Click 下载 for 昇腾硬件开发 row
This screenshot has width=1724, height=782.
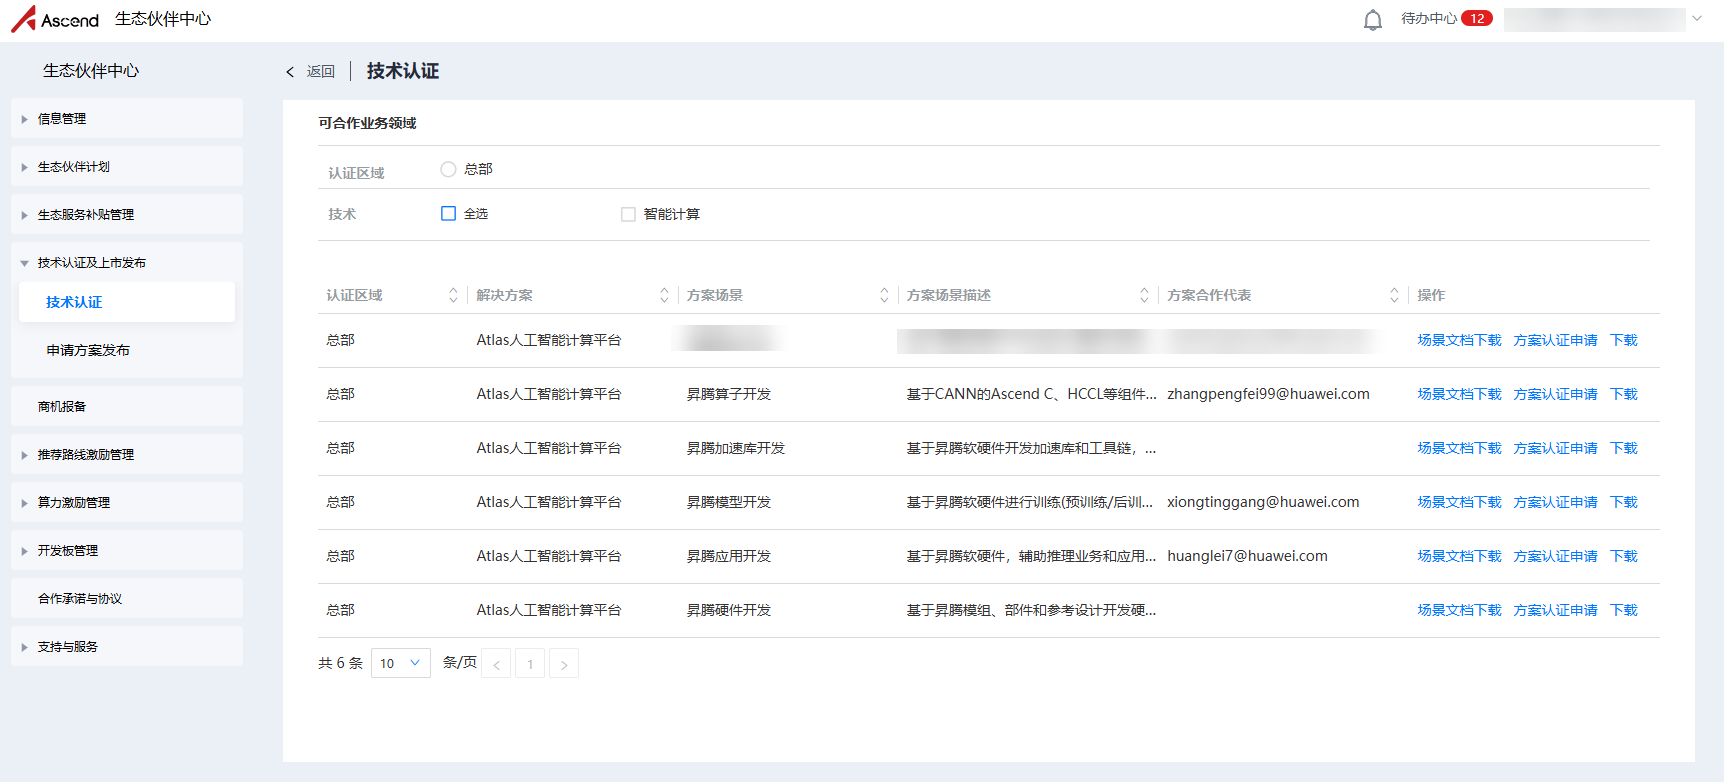click(x=1624, y=610)
